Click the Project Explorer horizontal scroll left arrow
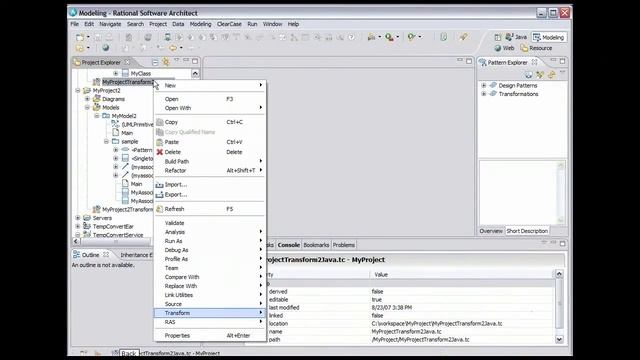The image size is (640, 360). (x=76, y=242)
